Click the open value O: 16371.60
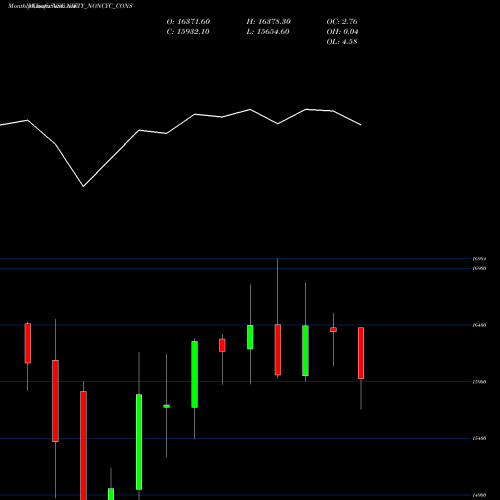The width and height of the screenshot is (500, 500). [188, 22]
